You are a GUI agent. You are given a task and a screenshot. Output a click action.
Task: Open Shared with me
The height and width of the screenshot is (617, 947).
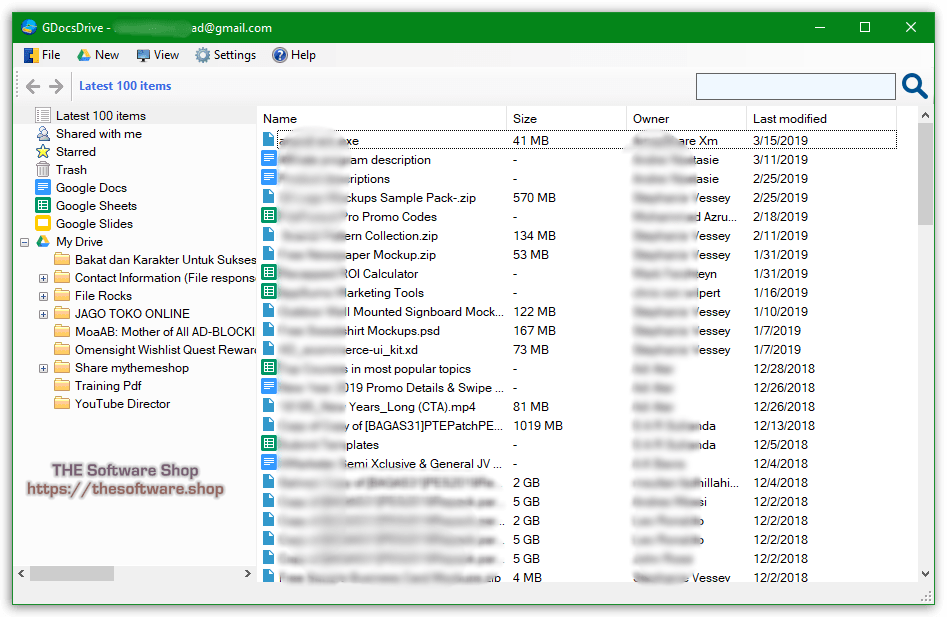[x=98, y=133]
